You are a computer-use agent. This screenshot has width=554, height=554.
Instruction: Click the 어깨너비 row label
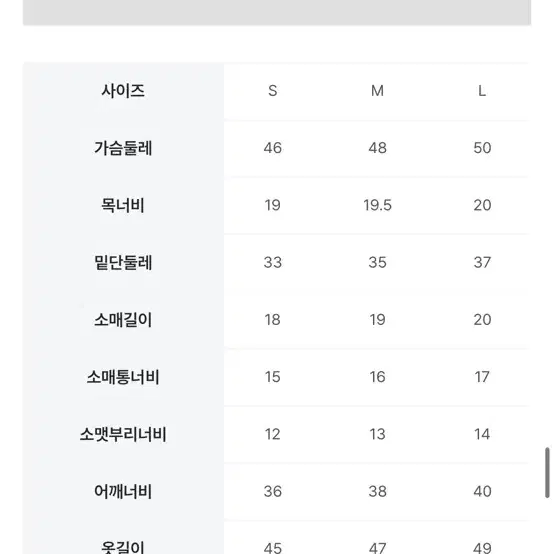click(x=123, y=491)
